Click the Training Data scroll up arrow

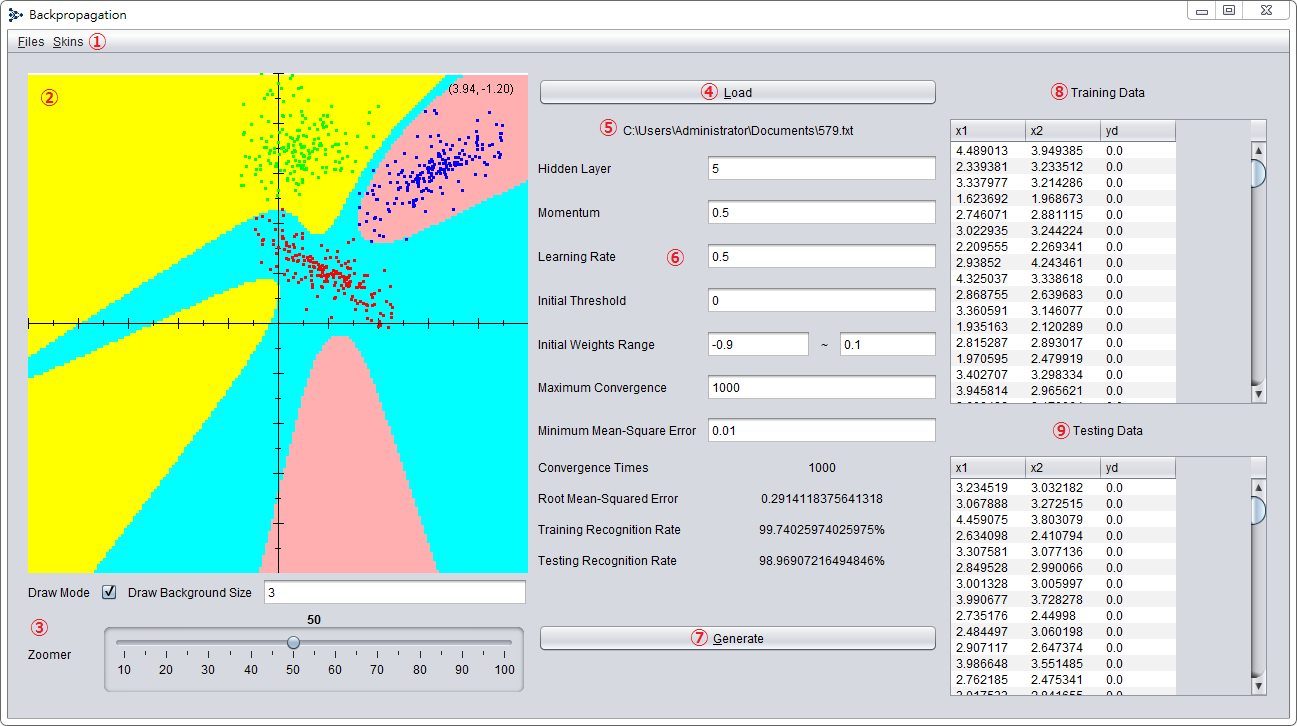click(1258, 150)
